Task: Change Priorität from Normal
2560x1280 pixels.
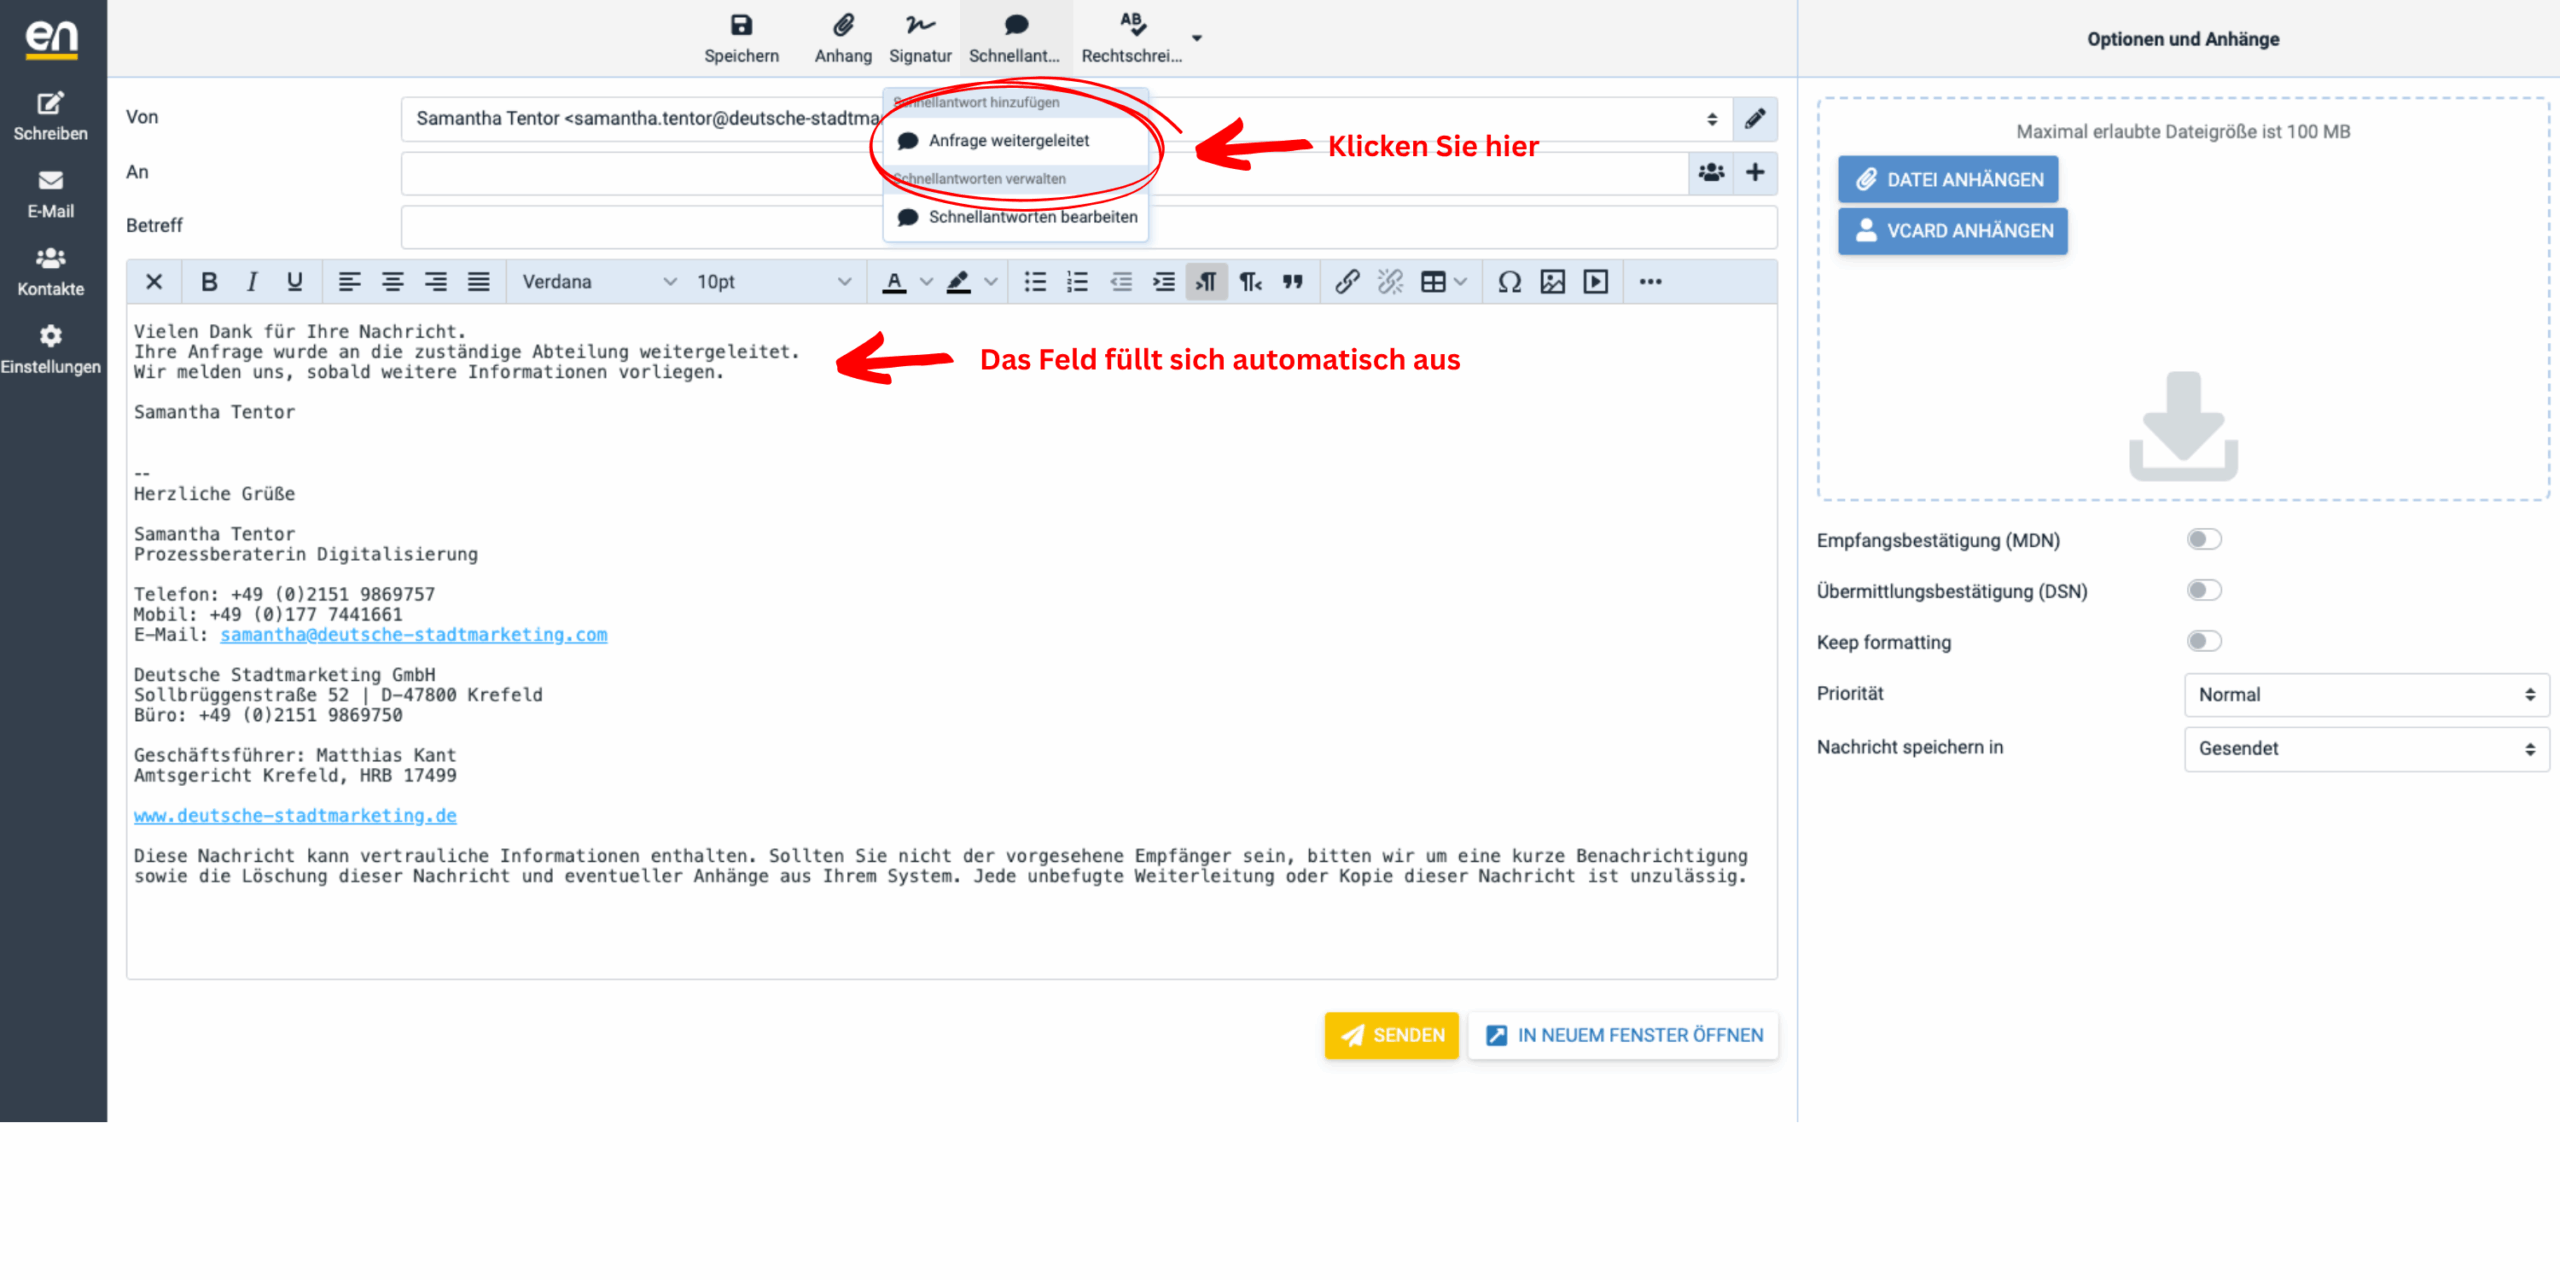Action: tap(2365, 694)
